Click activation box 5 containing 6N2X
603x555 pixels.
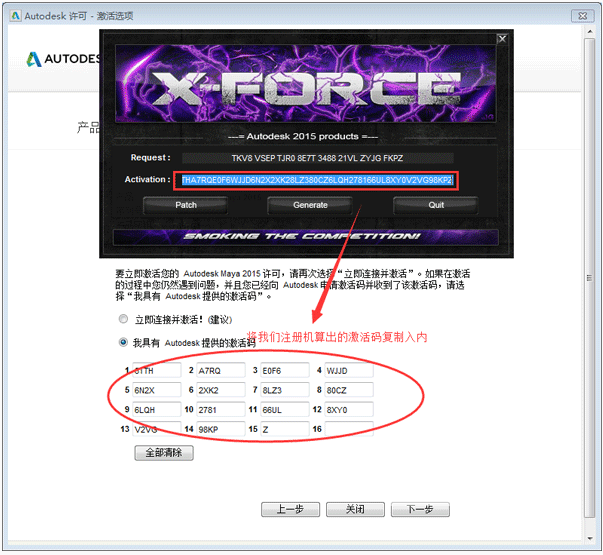(x=157, y=390)
